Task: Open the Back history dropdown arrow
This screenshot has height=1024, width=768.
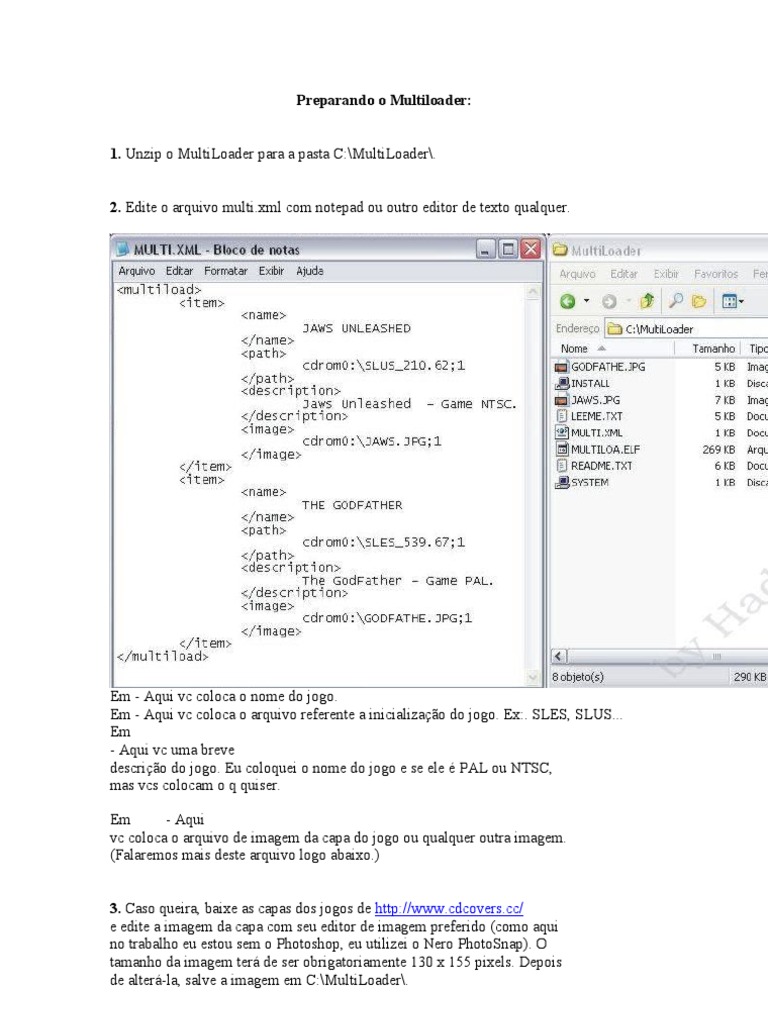Action: coord(586,301)
